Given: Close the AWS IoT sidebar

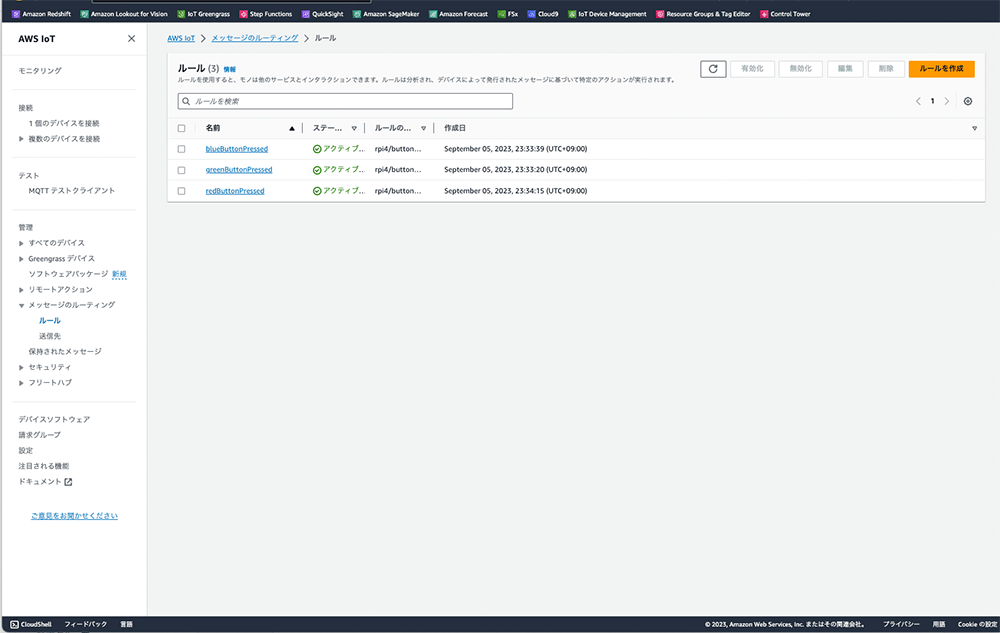Looking at the screenshot, I should [131, 39].
